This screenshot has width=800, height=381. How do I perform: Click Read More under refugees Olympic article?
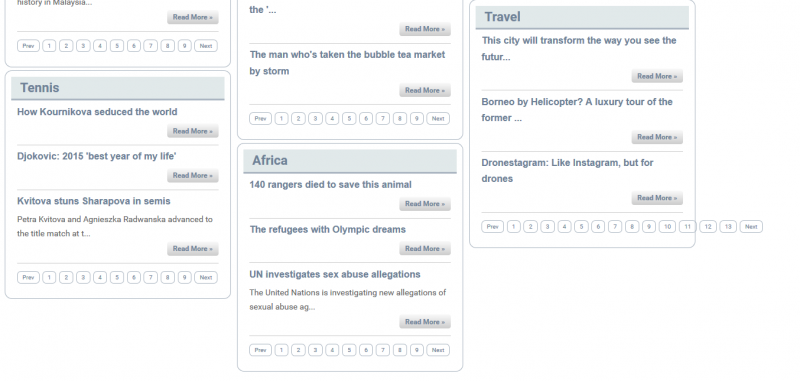click(x=425, y=249)
